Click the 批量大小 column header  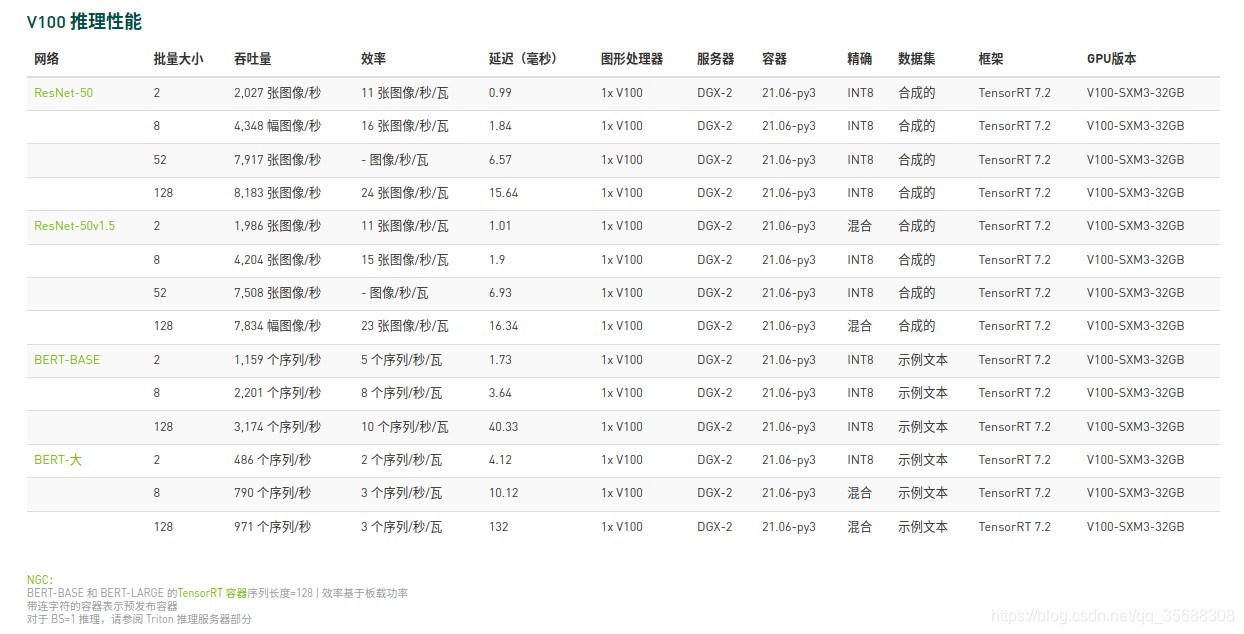[x=178, y=59]
